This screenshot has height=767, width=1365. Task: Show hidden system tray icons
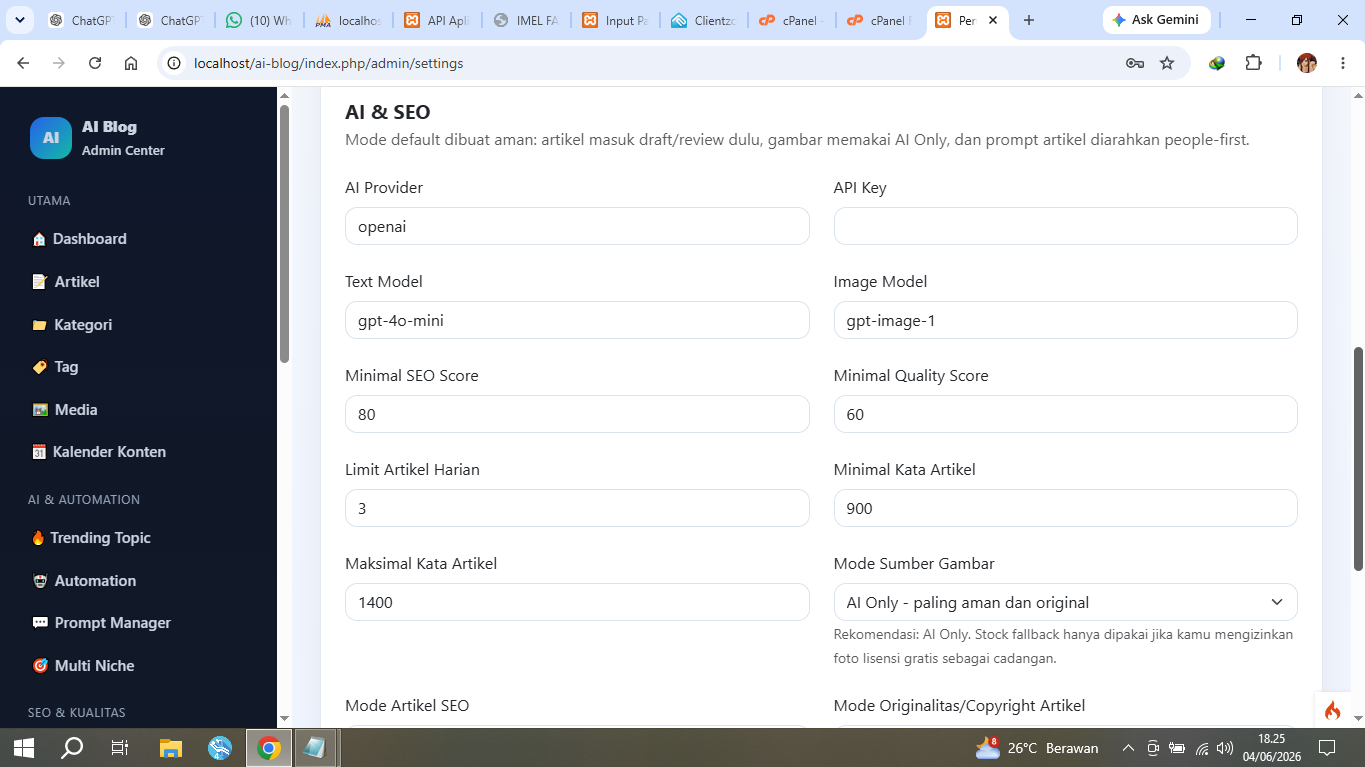[x=1128, y=748]
